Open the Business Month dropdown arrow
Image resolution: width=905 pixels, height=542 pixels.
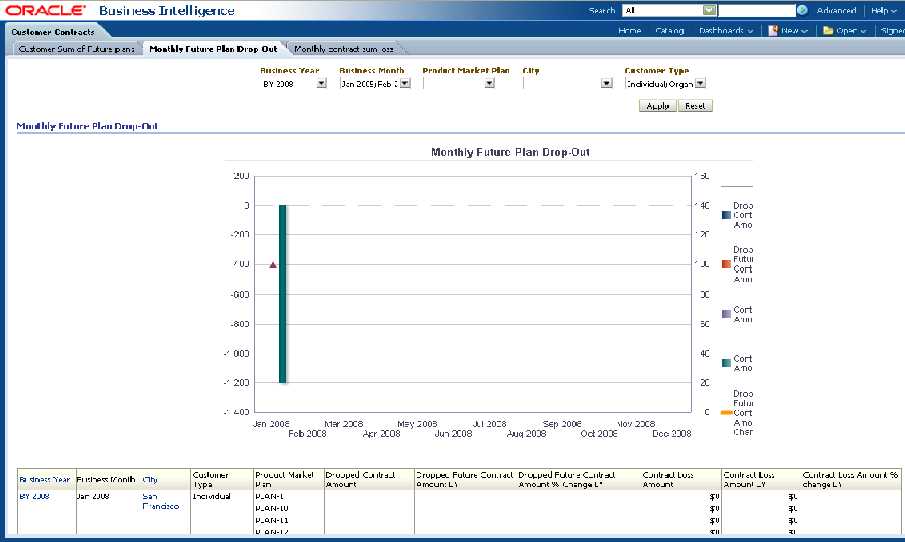[405, 84]
